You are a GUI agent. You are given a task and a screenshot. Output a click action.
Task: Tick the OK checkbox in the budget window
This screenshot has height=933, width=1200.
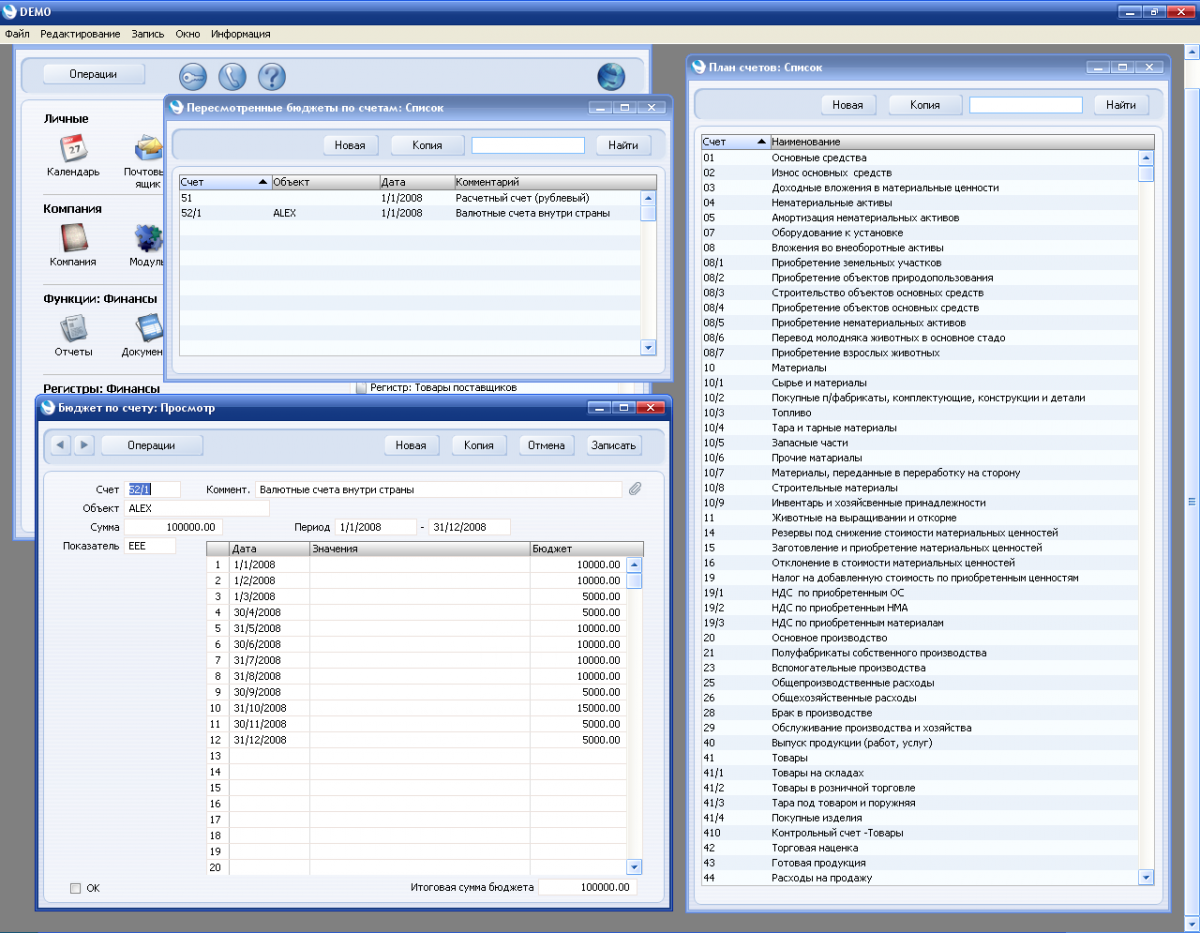(x=76, y=887)
